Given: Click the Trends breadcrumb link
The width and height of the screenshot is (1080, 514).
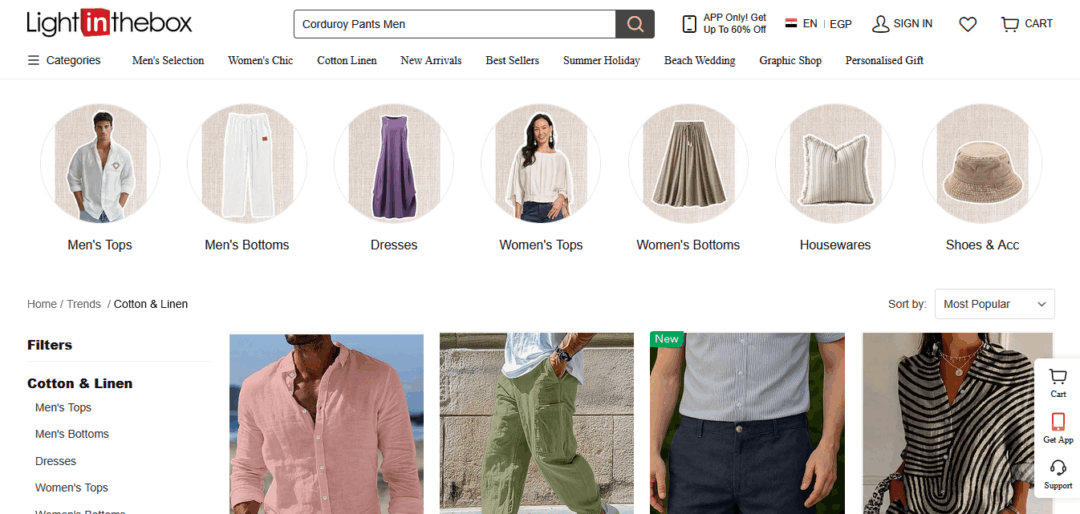Looking at the screenshot, I should pos(83,304).
